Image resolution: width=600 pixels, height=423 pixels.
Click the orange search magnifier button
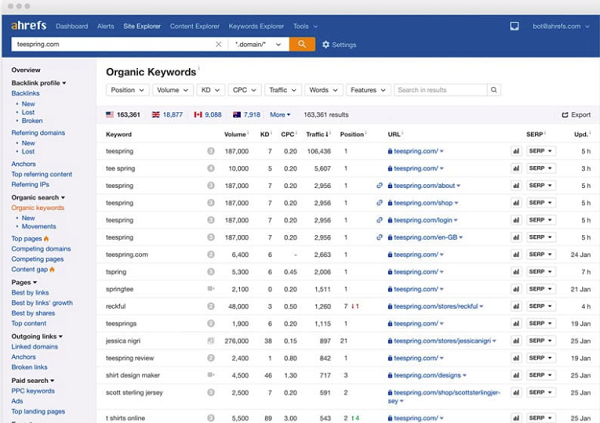point(302,44)
